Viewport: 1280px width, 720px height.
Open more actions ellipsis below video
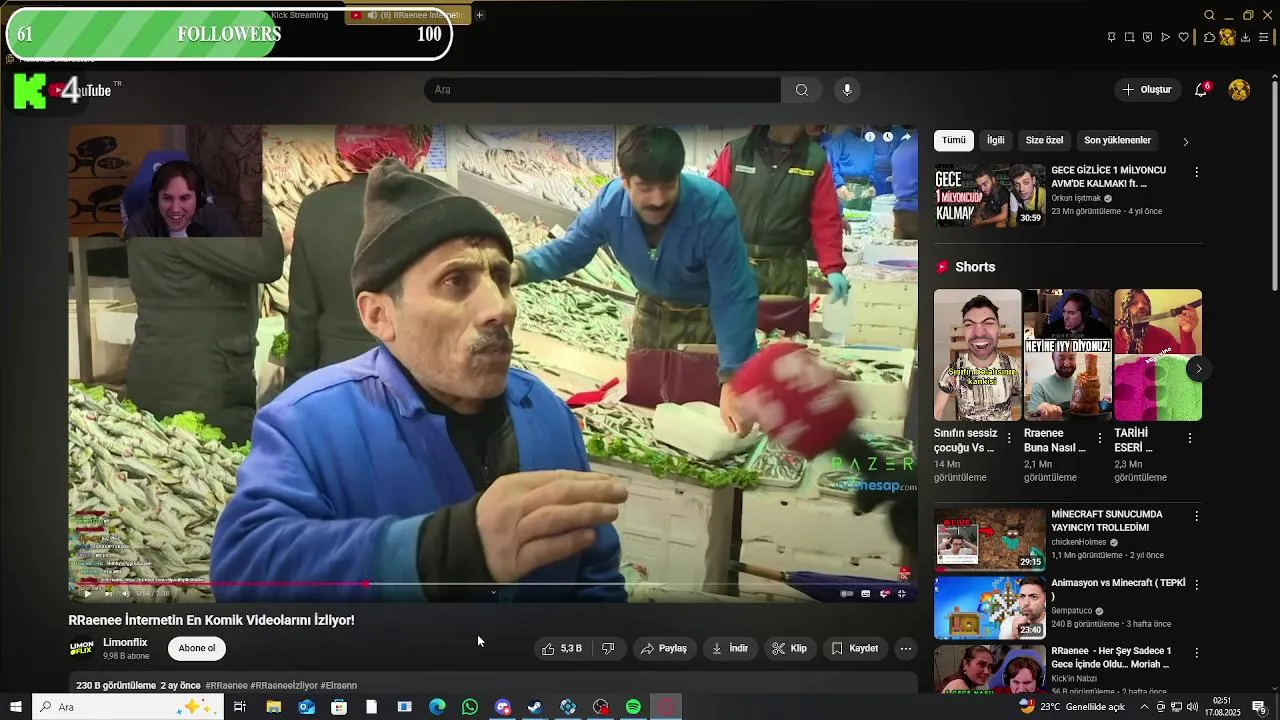click(x=906, y=649)
